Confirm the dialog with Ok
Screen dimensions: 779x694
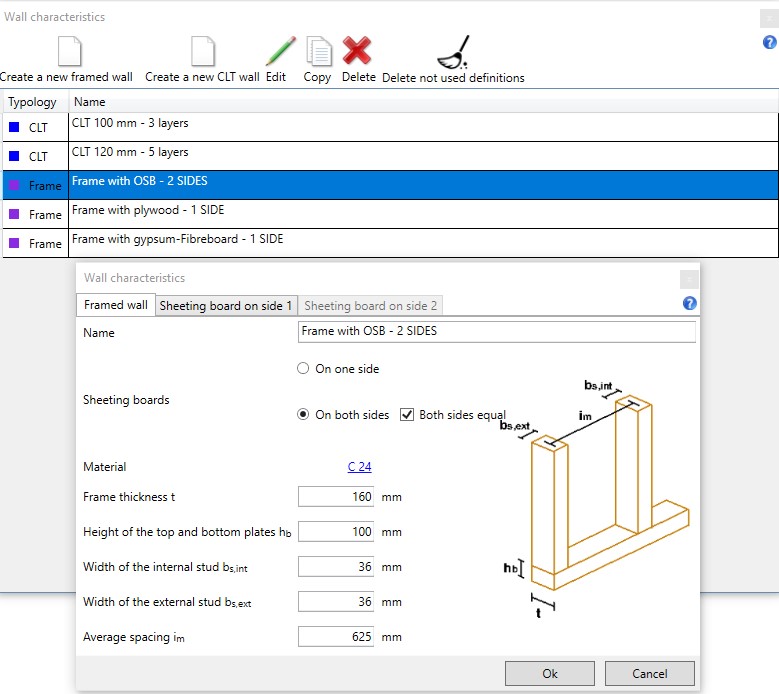coord(549,673)
